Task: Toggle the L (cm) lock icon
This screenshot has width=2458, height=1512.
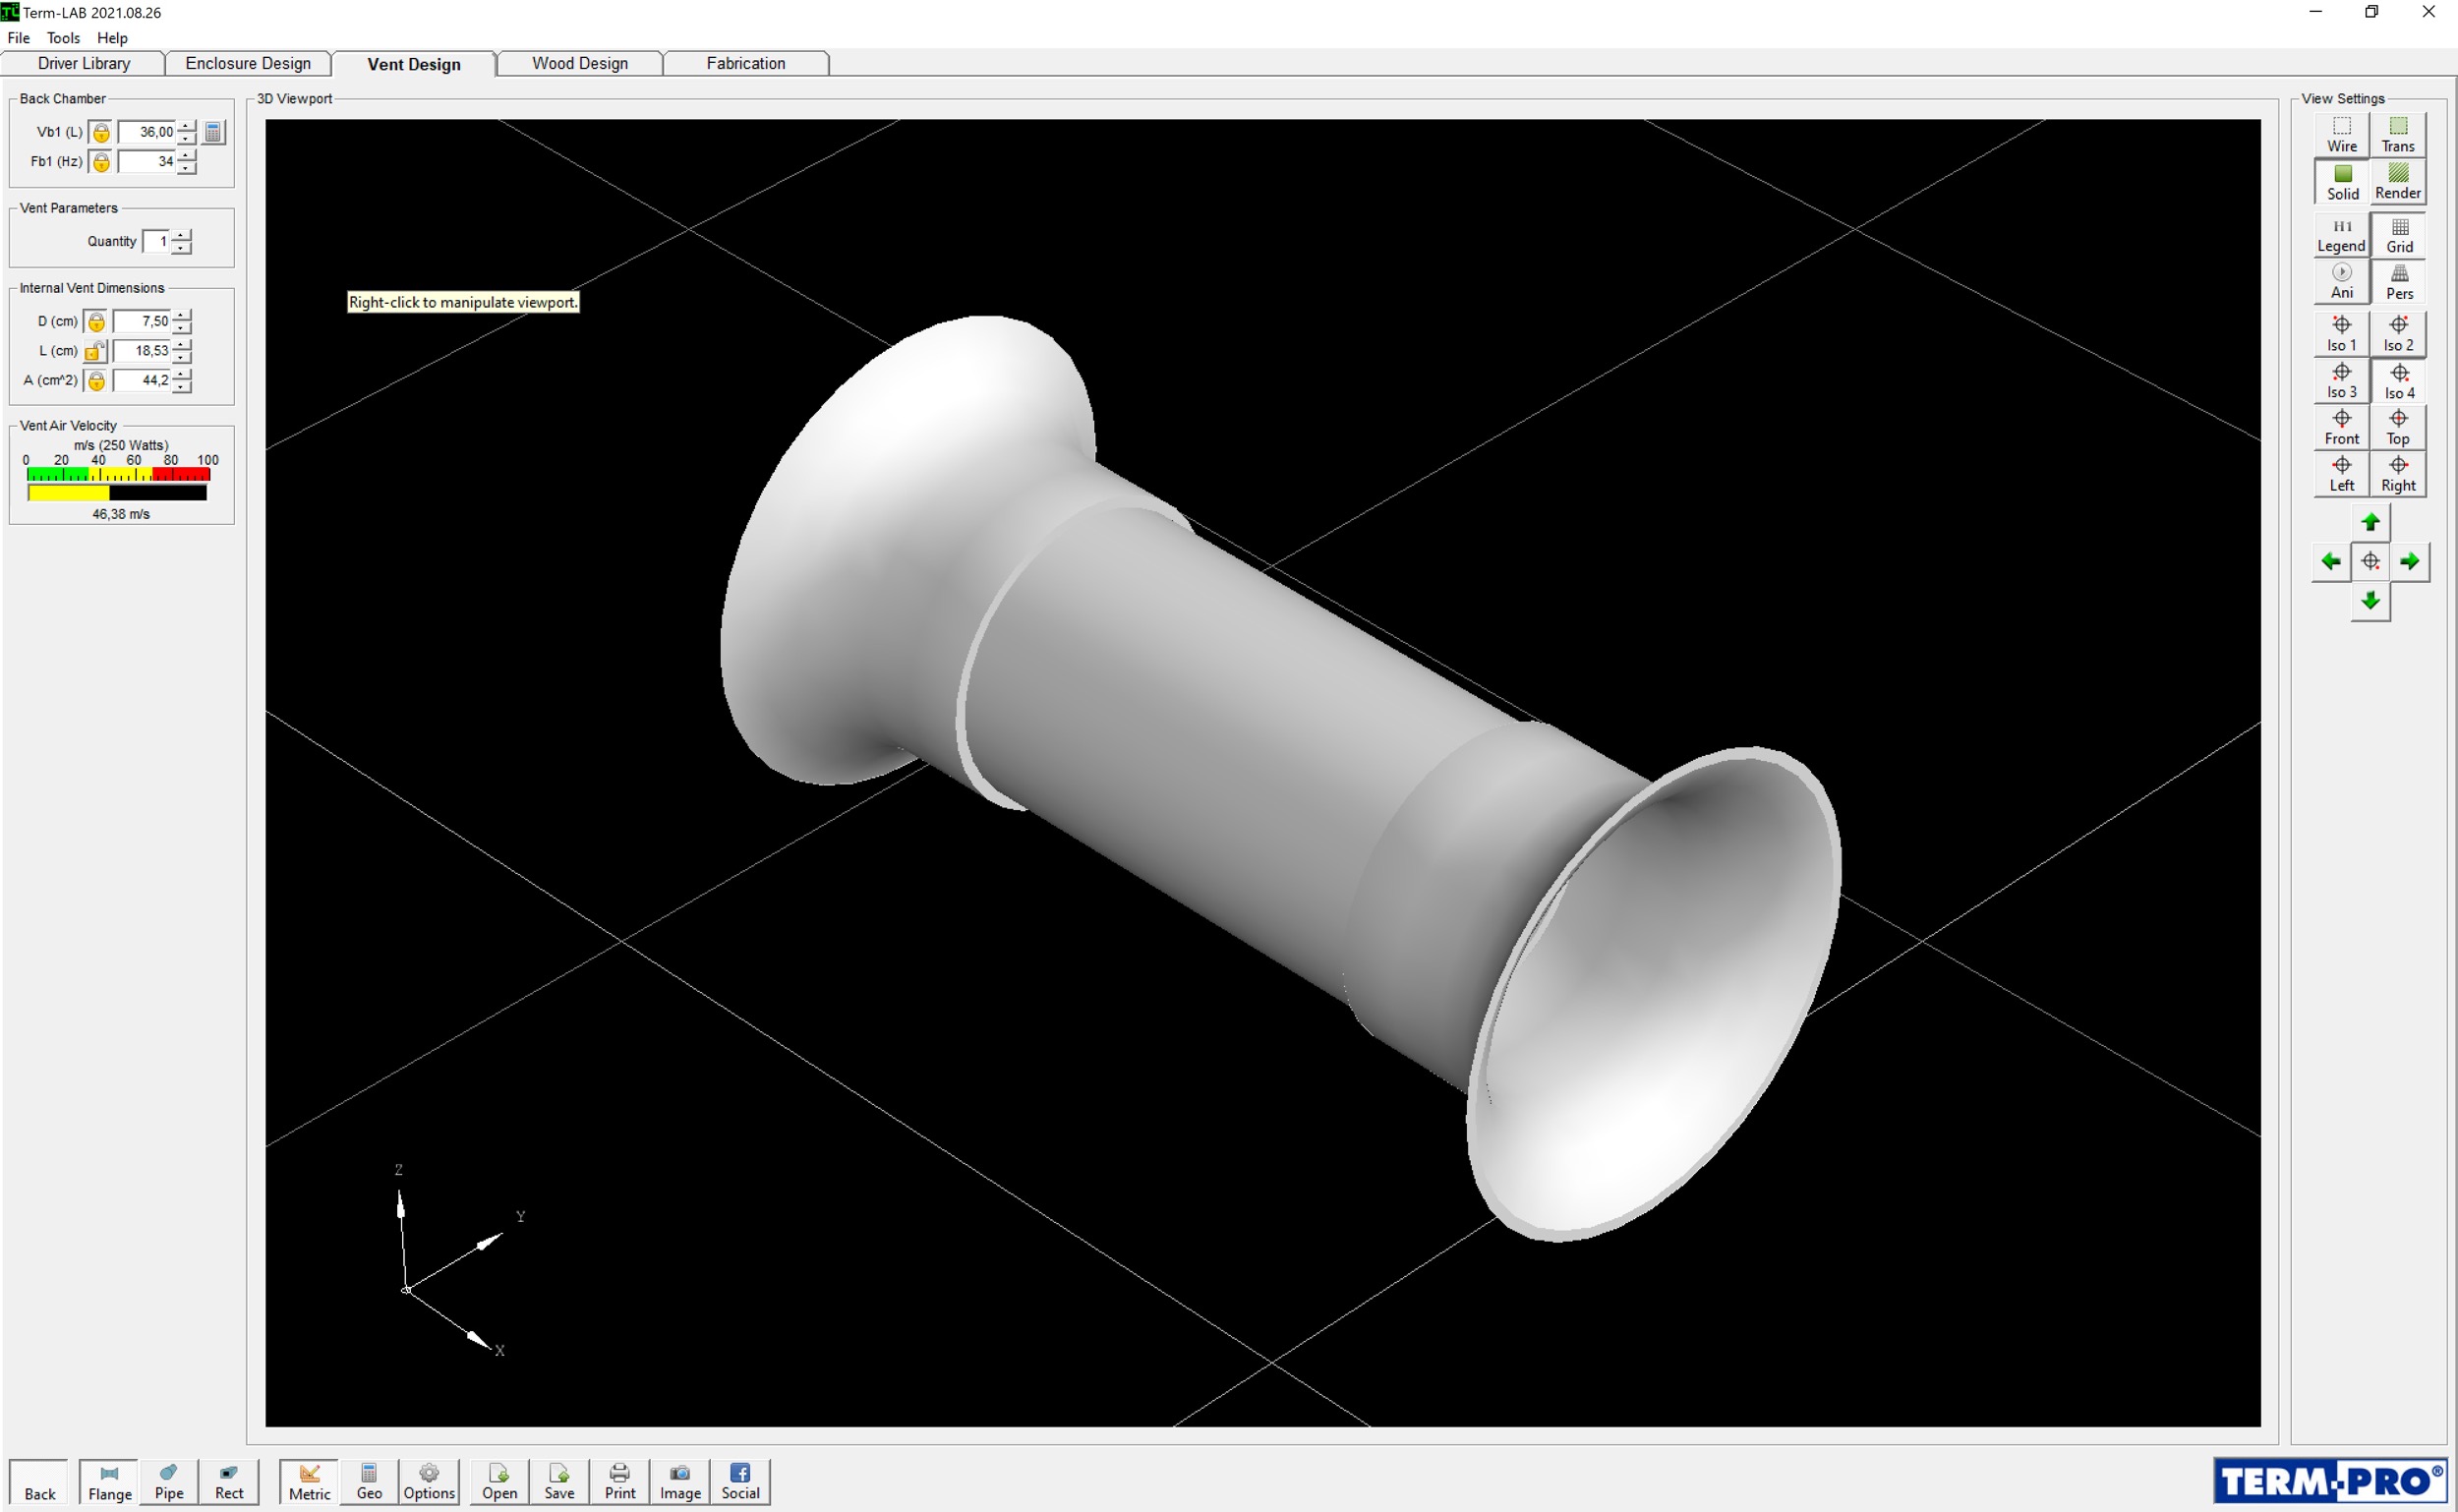Action: pyautogui.click(x=95, y=351)
